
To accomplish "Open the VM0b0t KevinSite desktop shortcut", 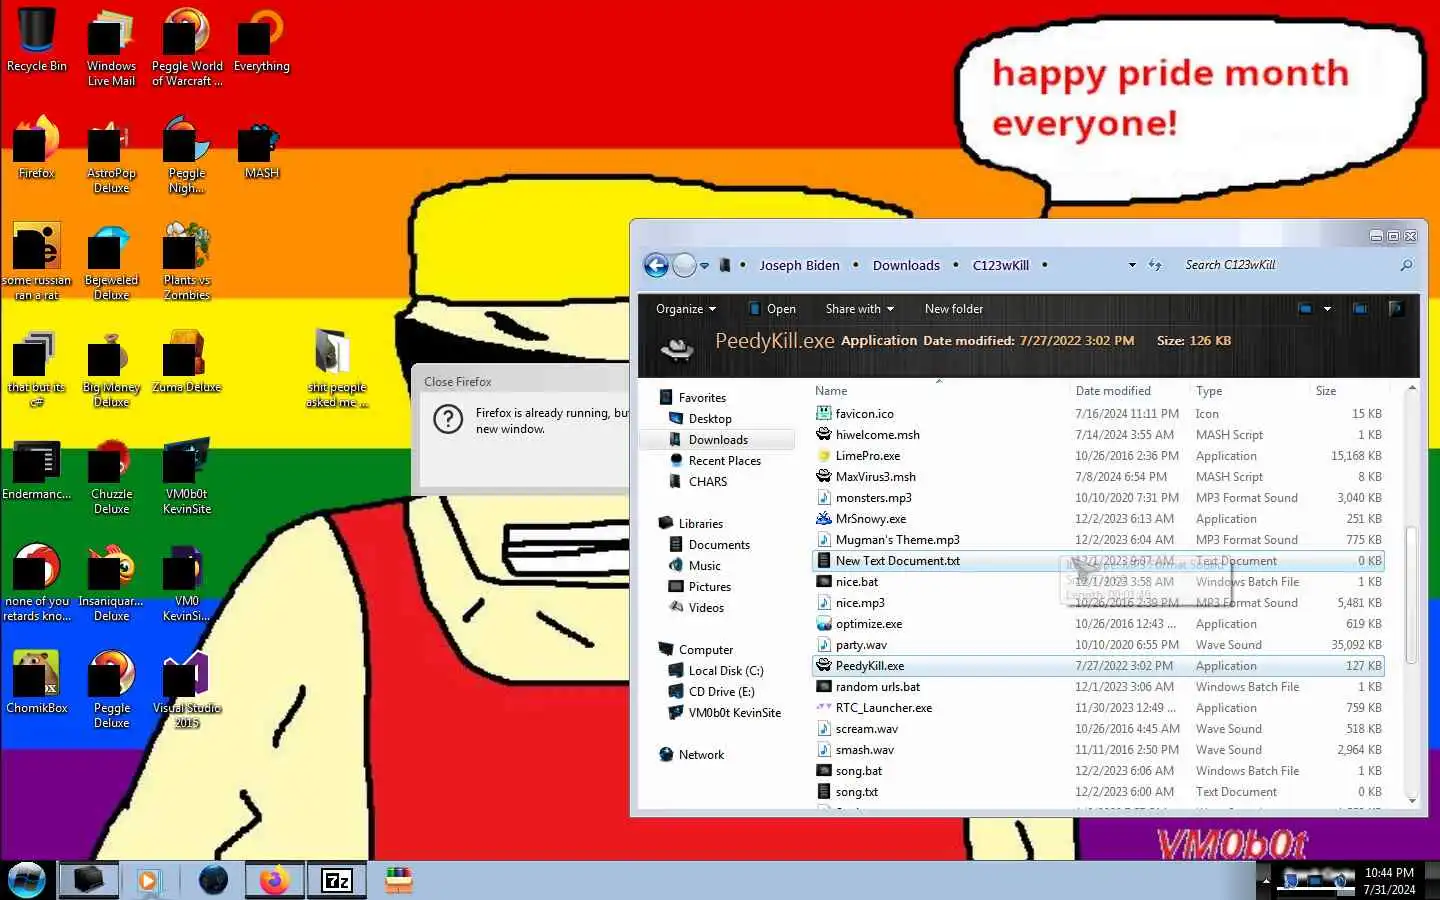I will (187, 476).
